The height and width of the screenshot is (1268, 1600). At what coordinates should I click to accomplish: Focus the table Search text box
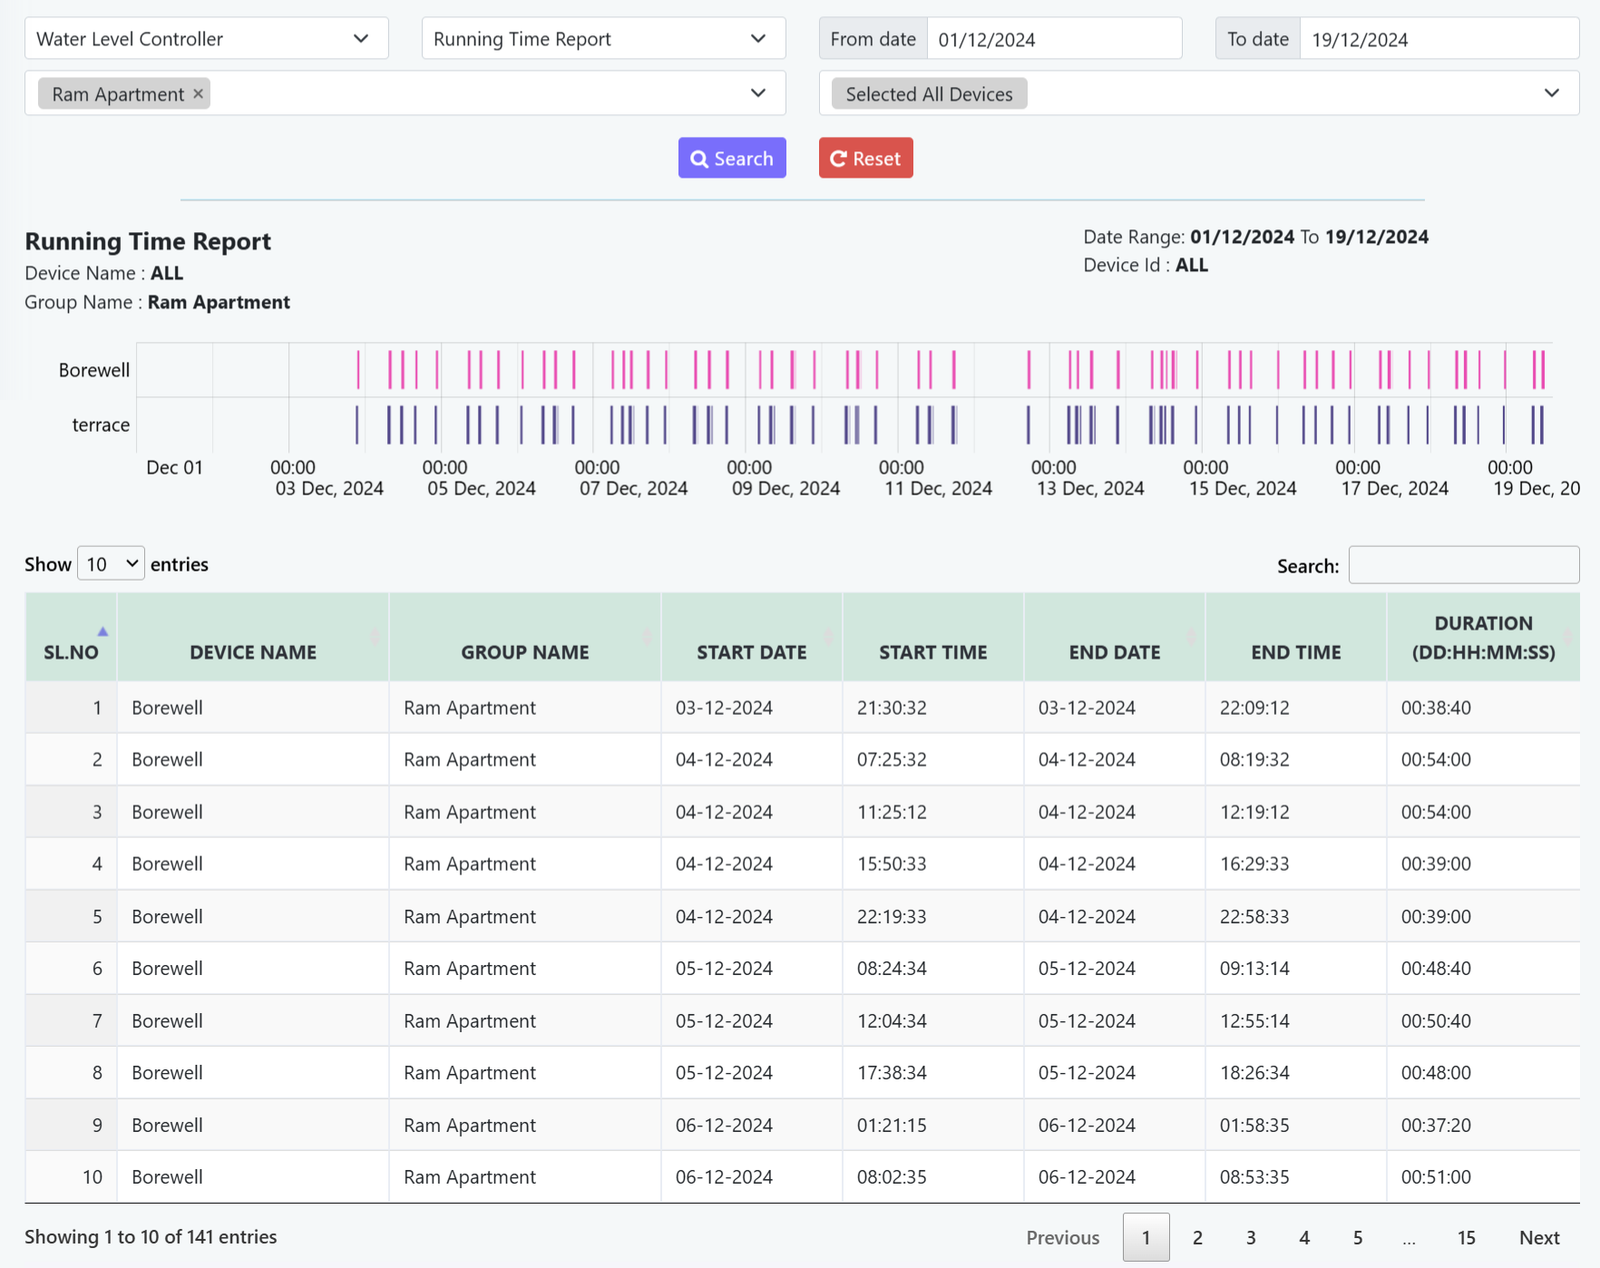click(x=1463, y=565)
